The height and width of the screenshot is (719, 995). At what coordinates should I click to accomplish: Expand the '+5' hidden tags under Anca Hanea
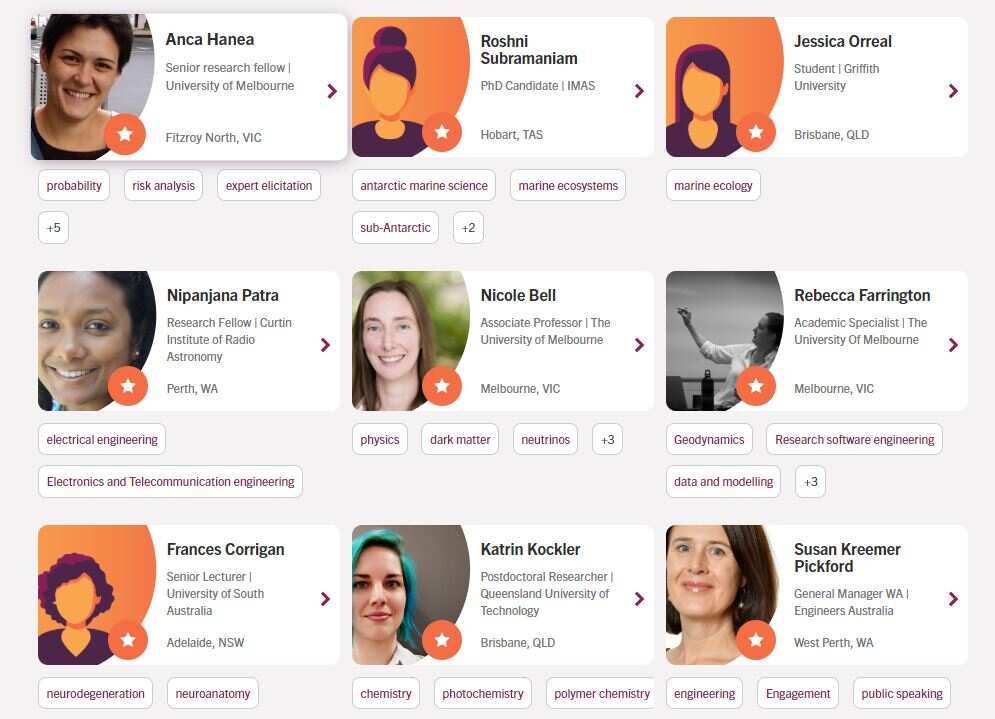click(x=53, y=227)
